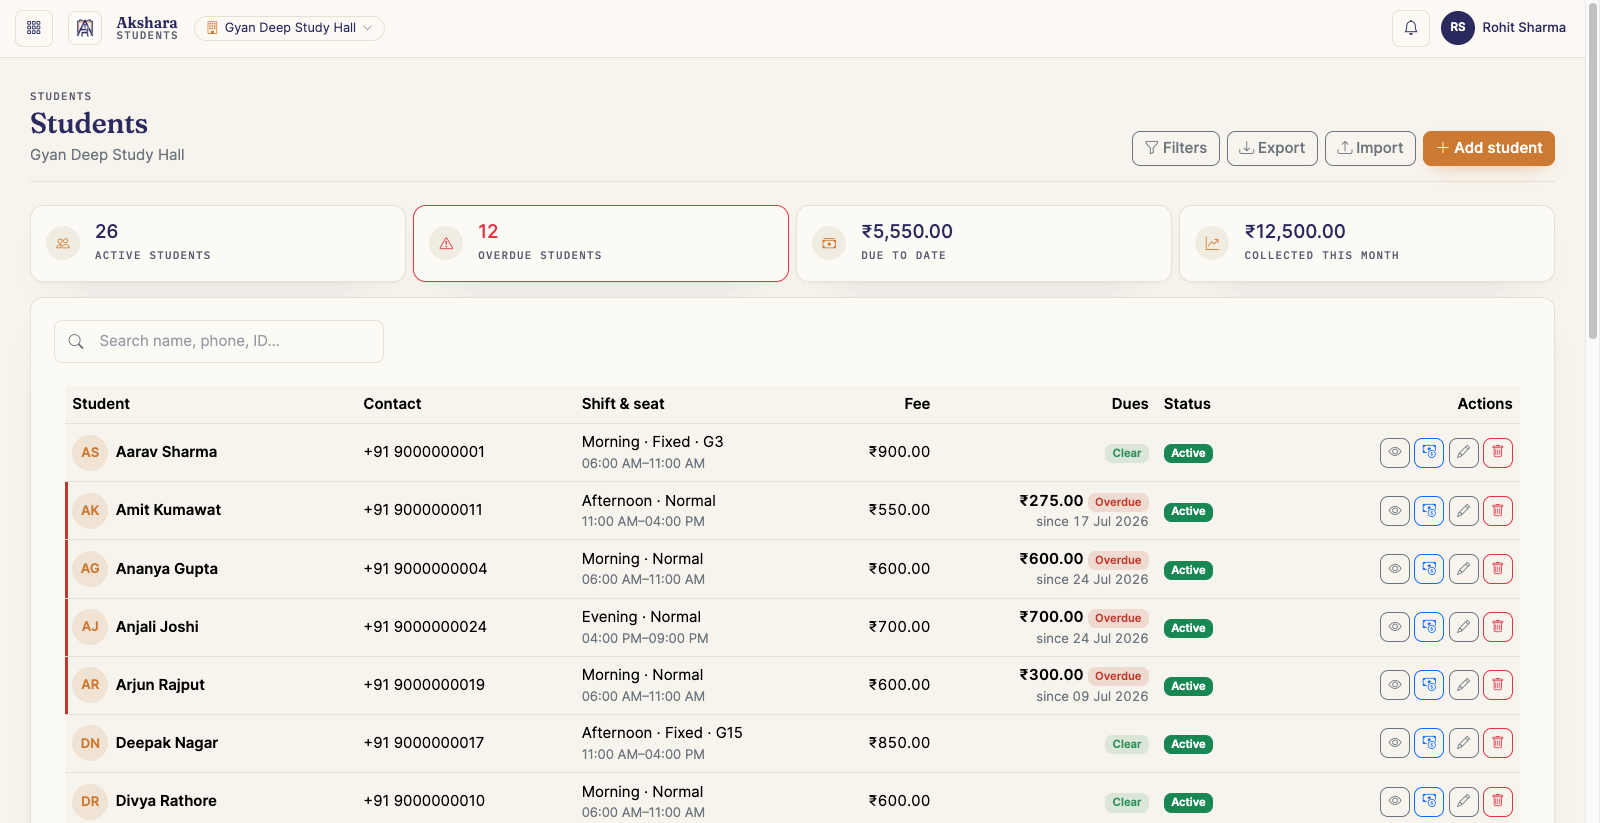Delete Divya Rathore using trash icon
Image resolution: width=1600 pixels, height=823 pixels.
tap(1498, 801)
